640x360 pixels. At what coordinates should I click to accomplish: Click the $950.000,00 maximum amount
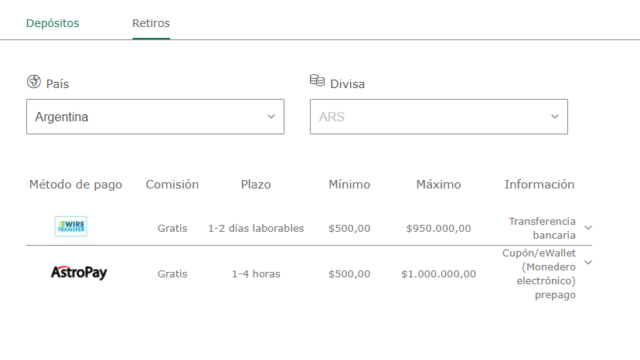[x=438, y=228]
